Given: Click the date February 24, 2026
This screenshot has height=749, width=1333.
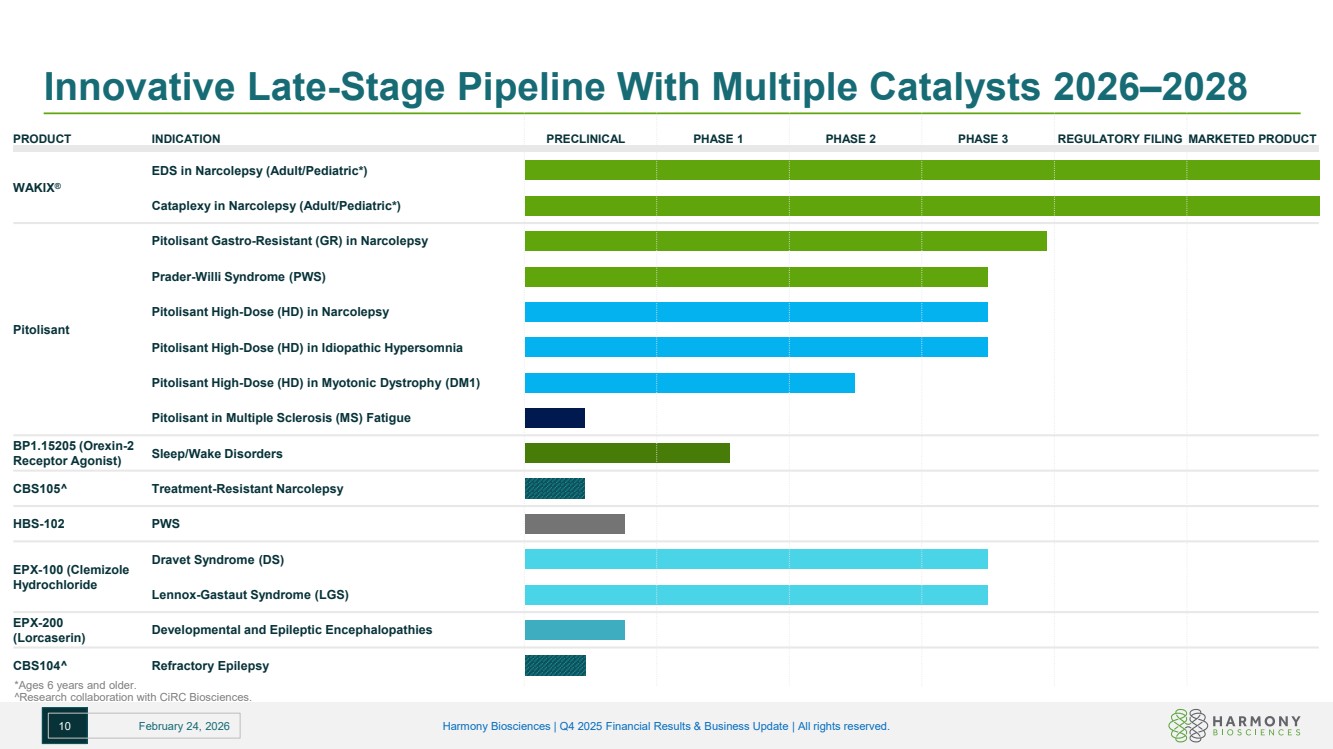Looking at the screenshot, I should tap(184, 727).
